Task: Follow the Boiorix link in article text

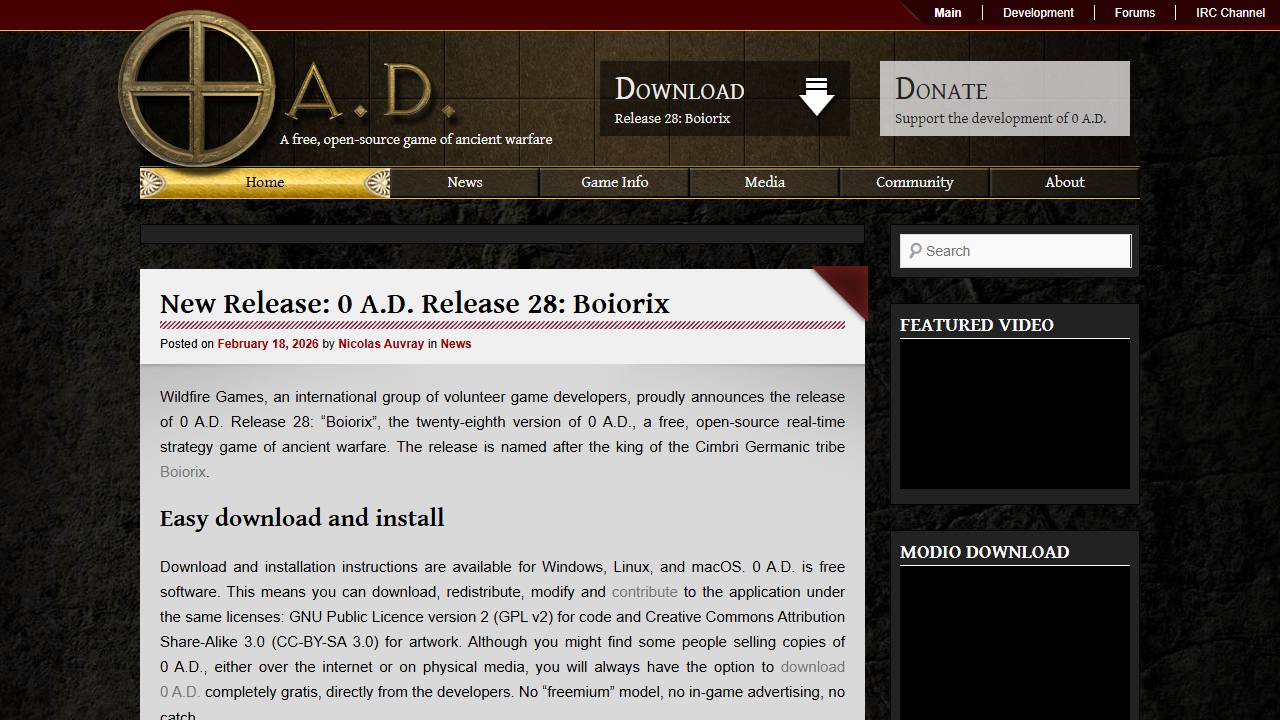Action: (183, 472)
